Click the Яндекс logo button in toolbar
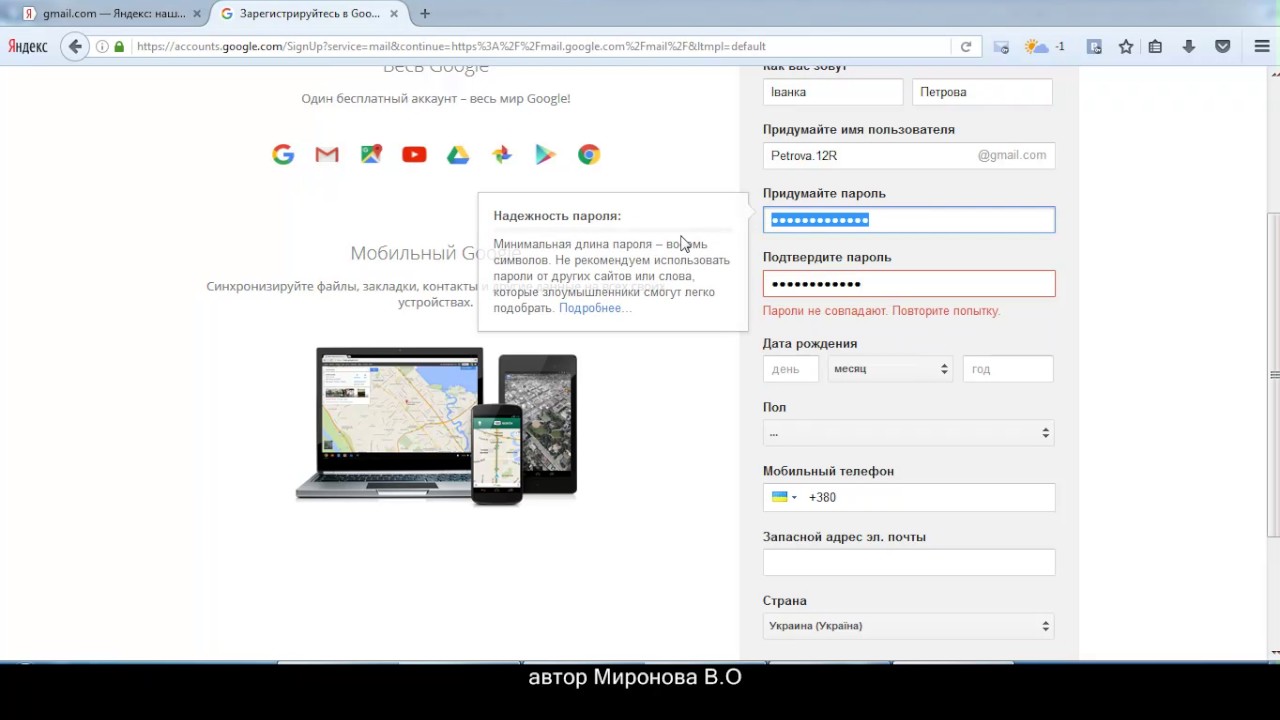Screen dimensions: 1280x720 coord(28,46)
